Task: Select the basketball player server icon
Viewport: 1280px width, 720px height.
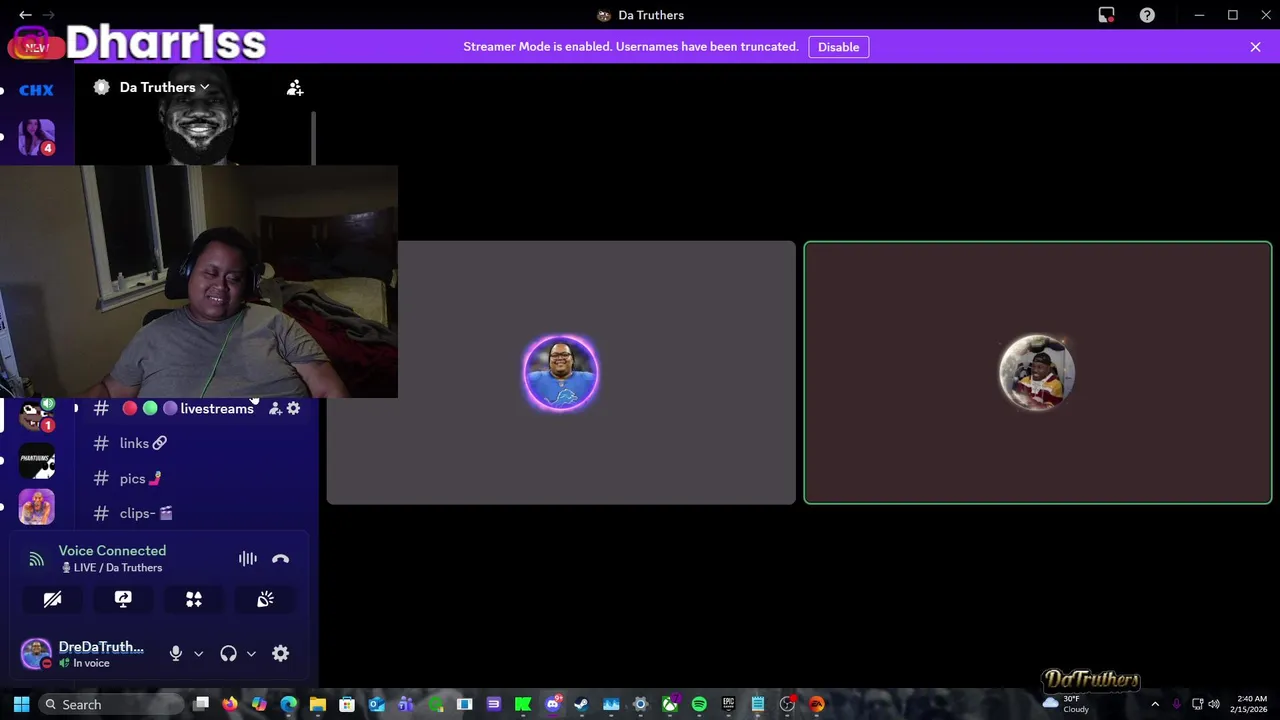Action: (37, 507)
